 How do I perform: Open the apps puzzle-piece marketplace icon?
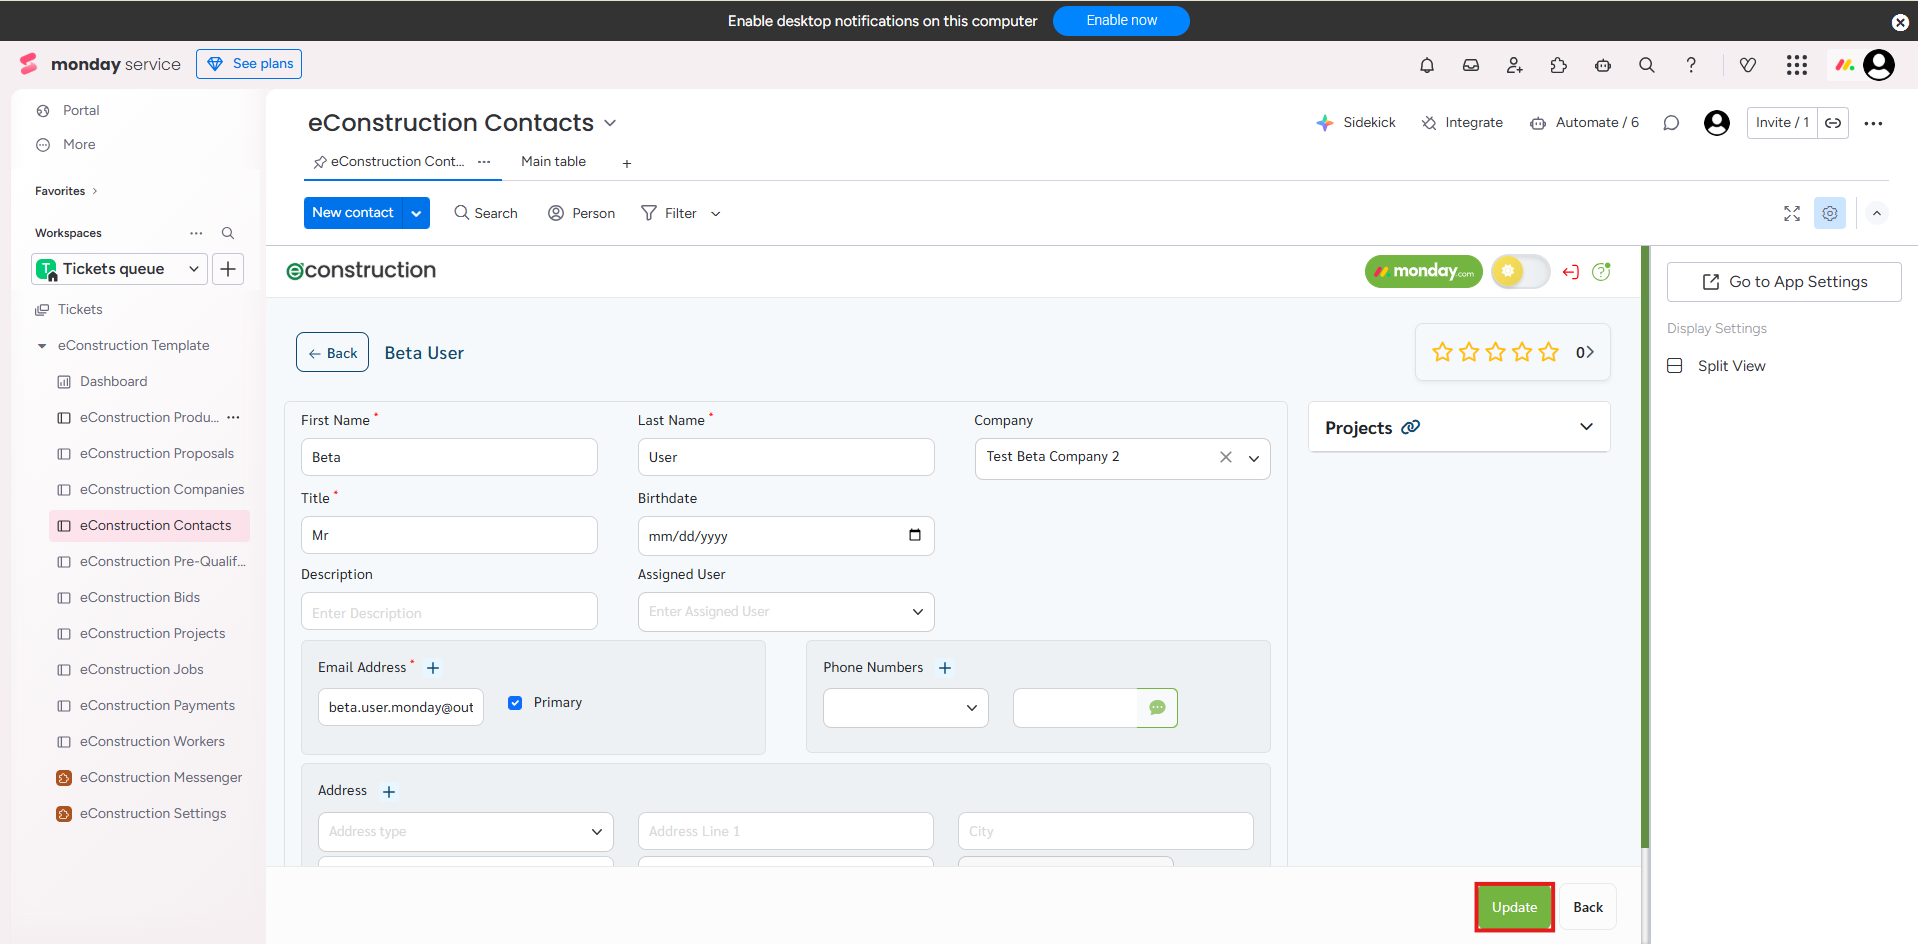(1558, 65)
